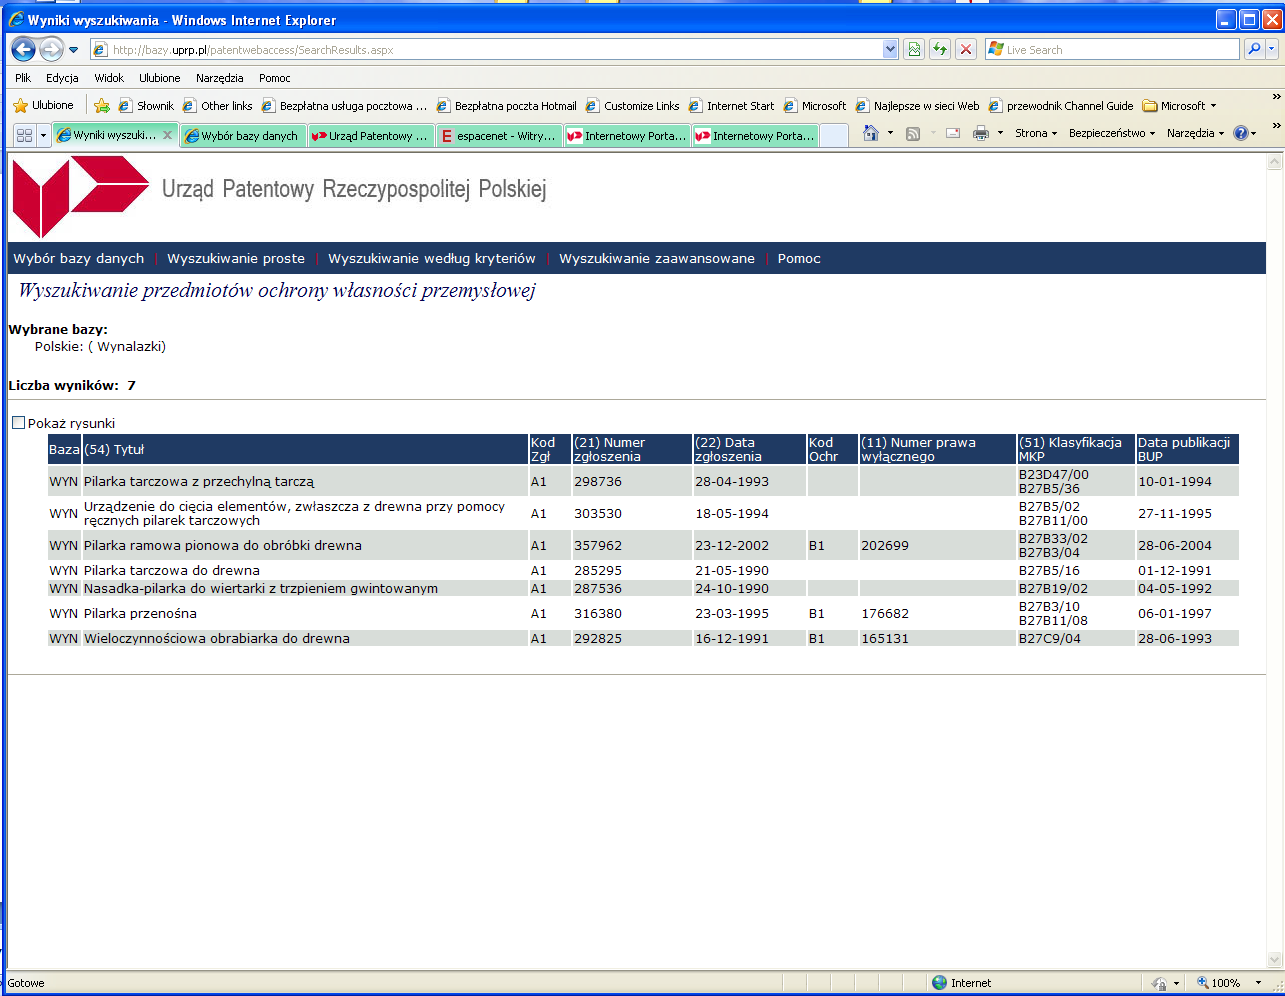Switch to the second Internetowy Portal tab

click(x=755, y=135)
